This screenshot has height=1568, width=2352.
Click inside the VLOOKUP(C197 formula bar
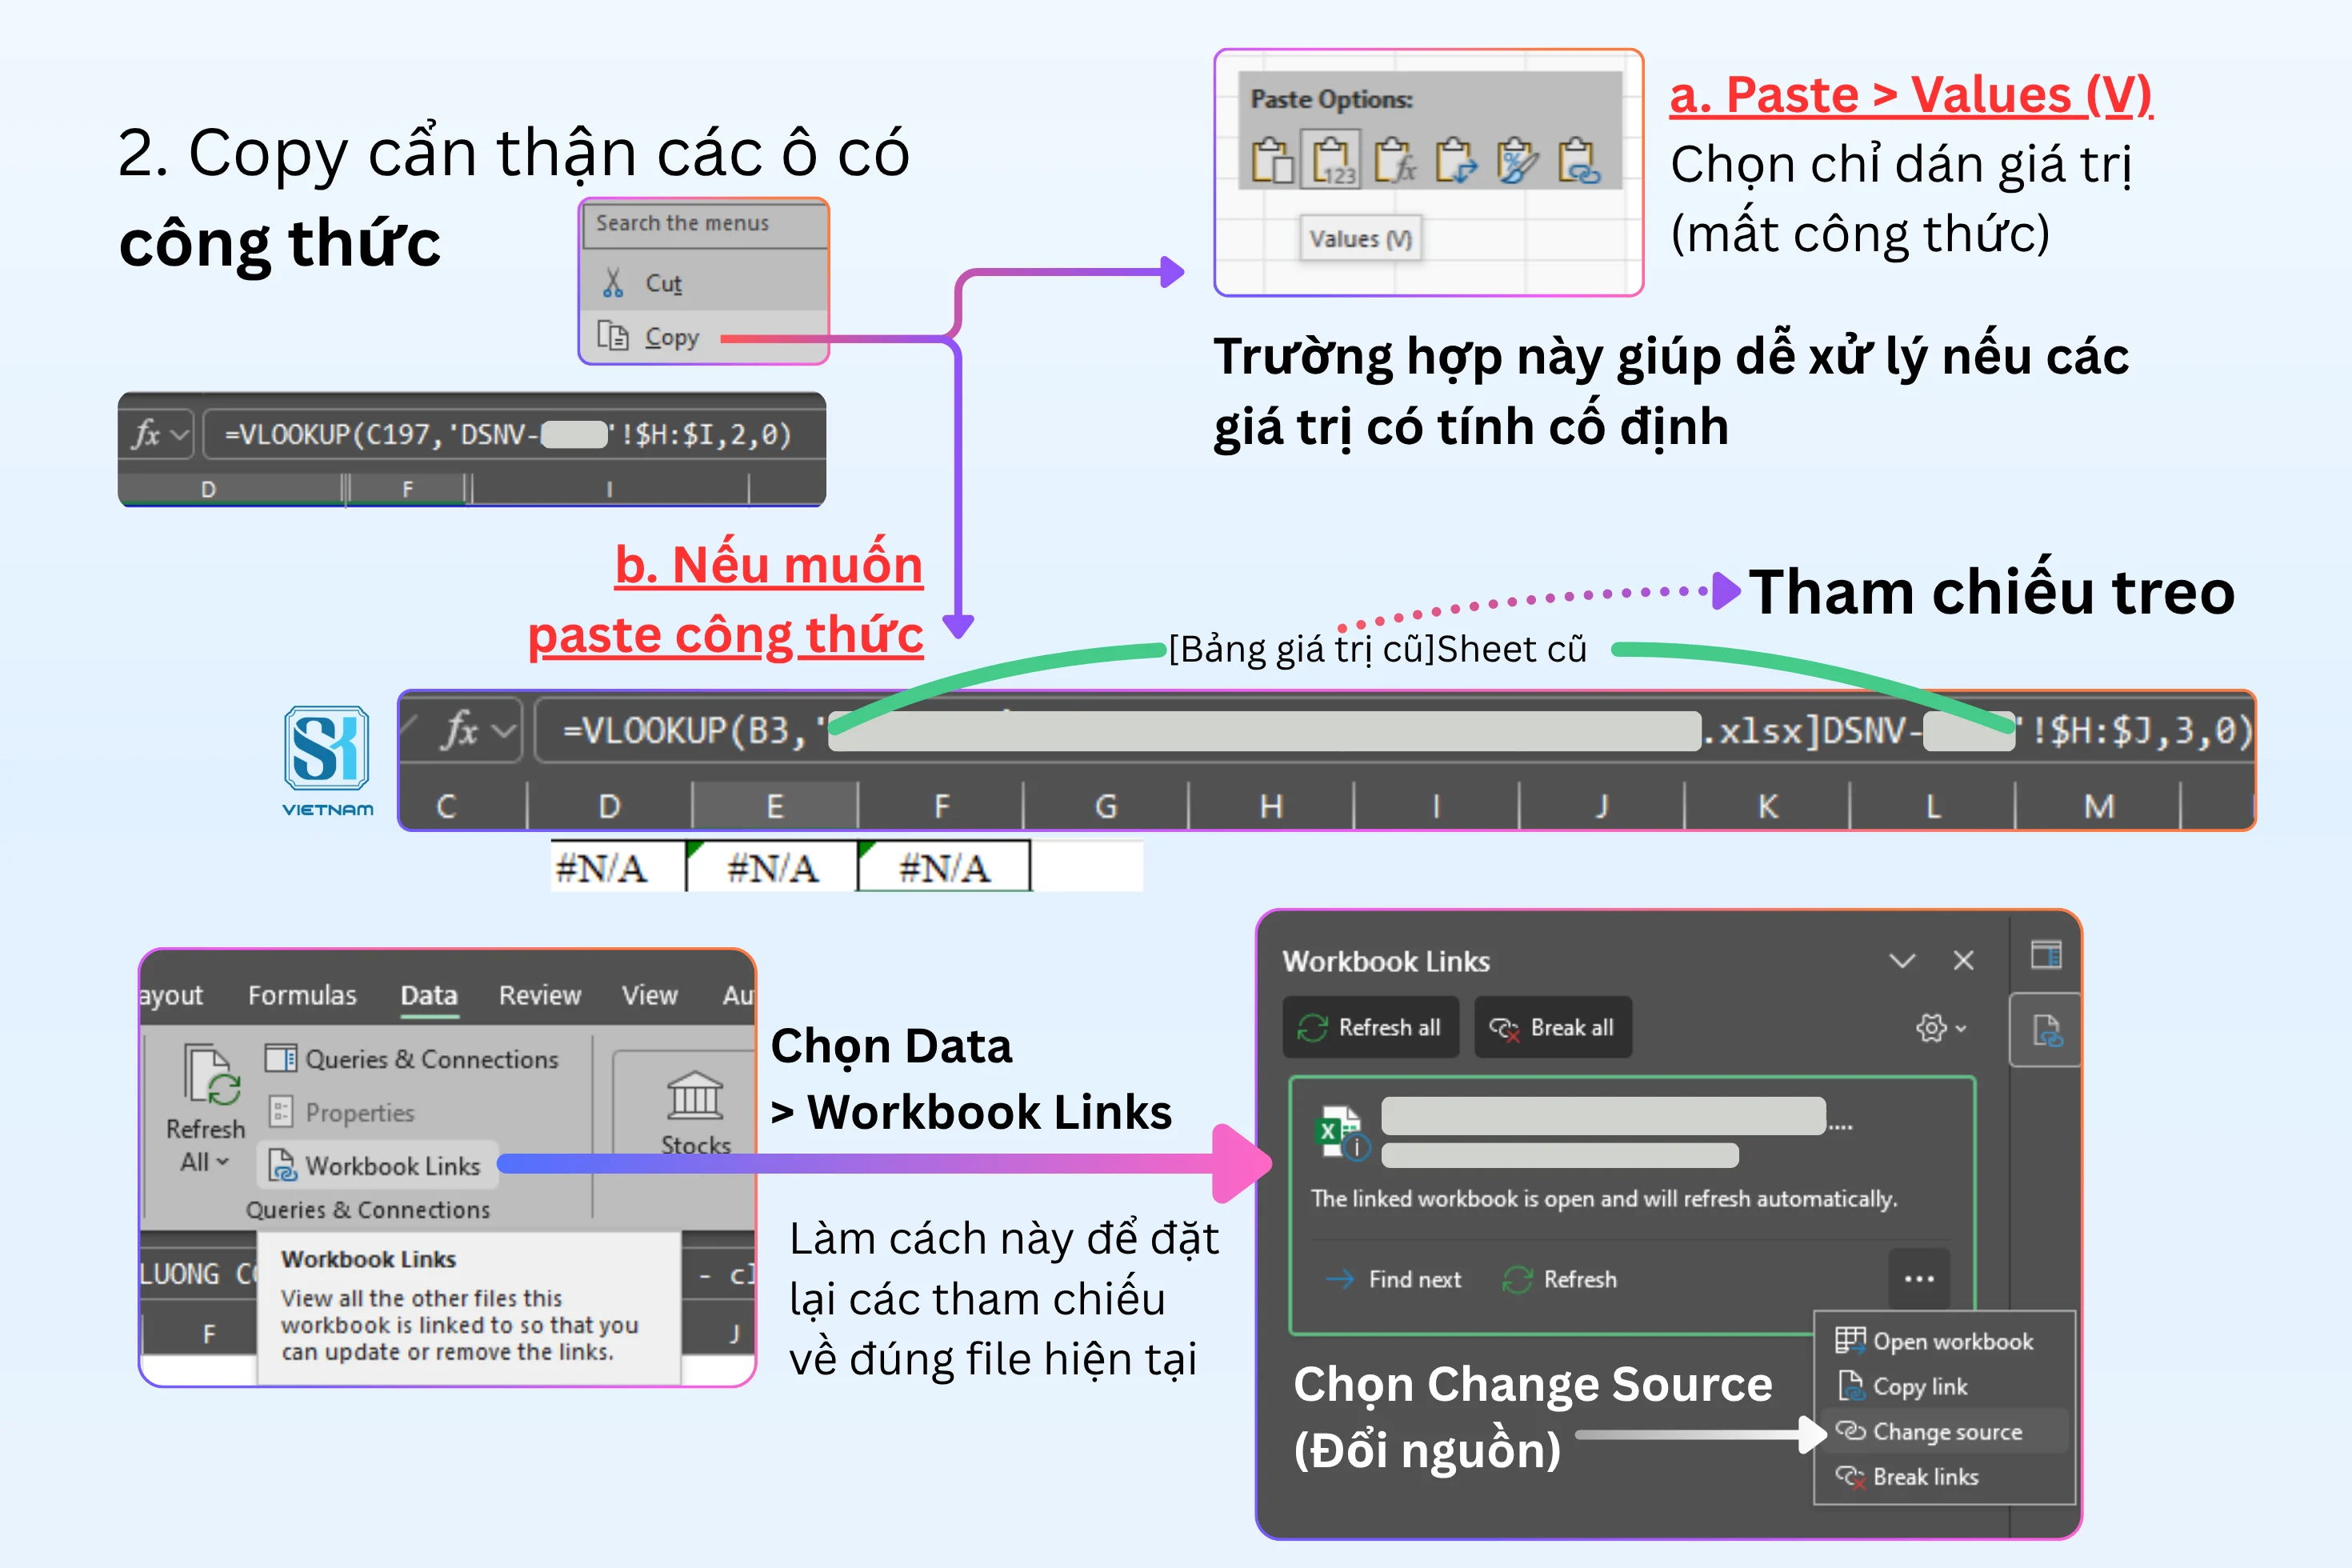click(512, 435)
